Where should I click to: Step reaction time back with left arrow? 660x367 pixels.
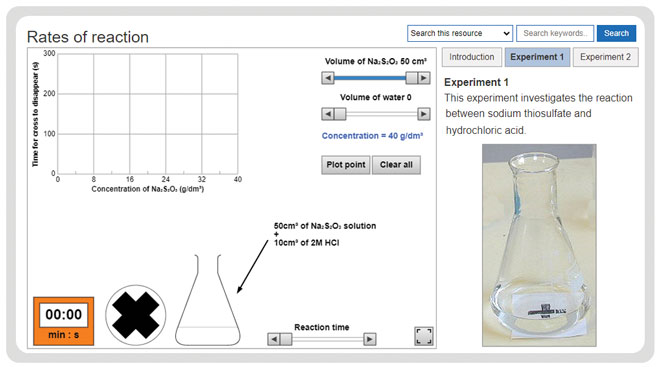(274, 339)
